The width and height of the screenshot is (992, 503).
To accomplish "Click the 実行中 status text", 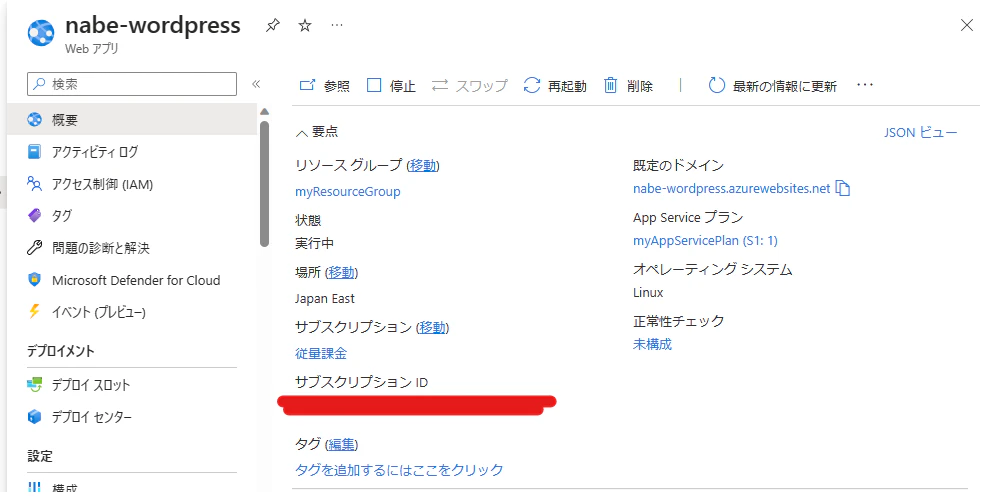I will (314, 244).
